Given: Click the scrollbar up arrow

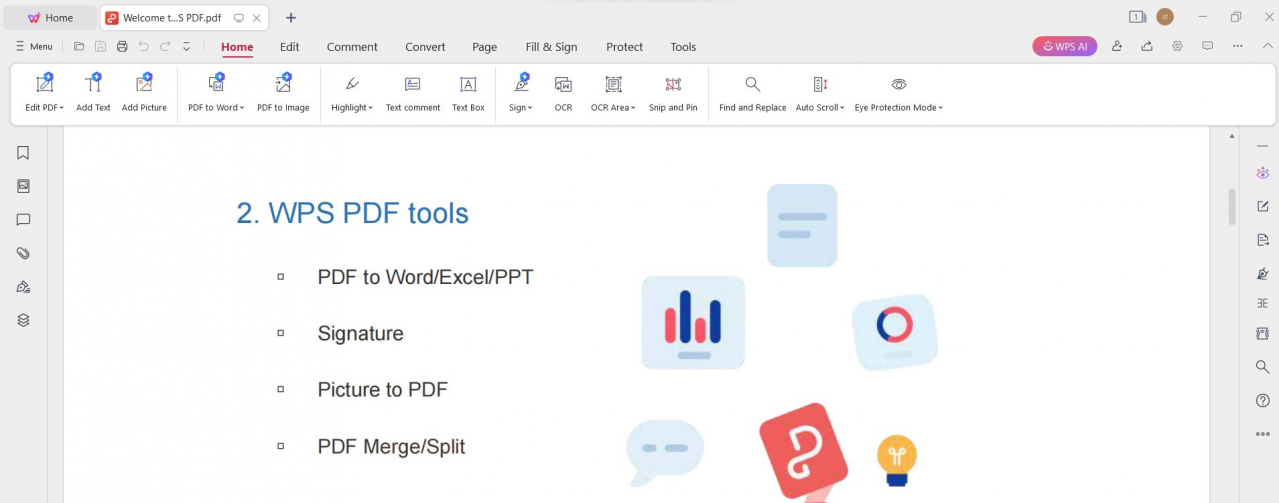Looking at the screenshot, I should pos(1232,135).
